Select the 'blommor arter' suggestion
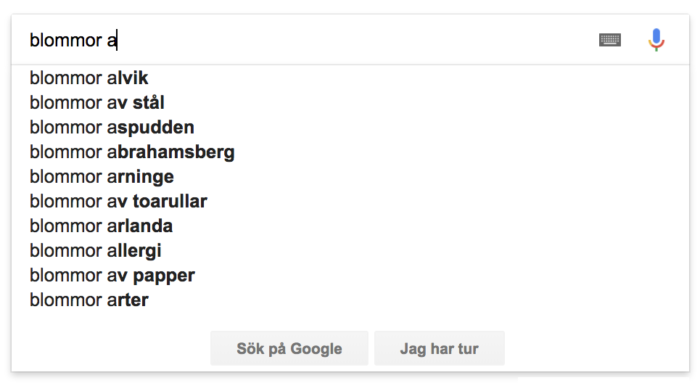Screen dimensions: 700x383 click(x=350, y=300)
